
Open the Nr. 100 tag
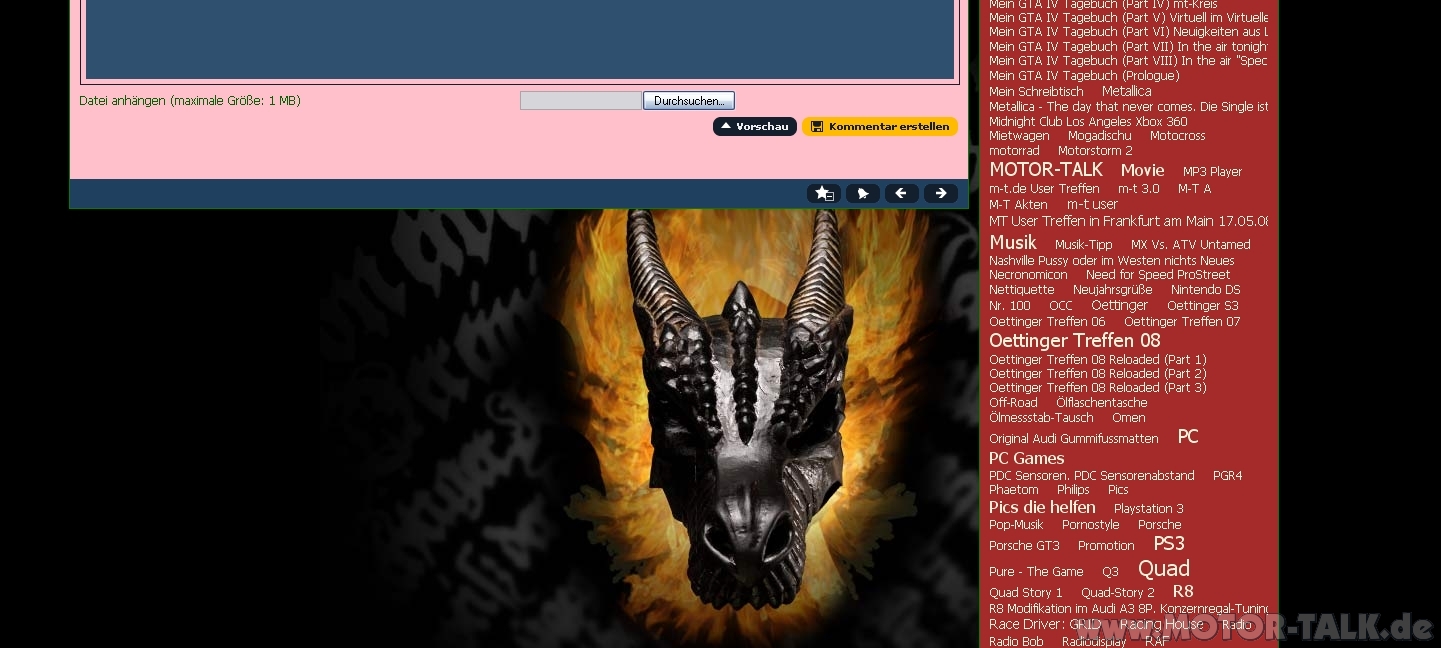click(x=1010, y=306)
